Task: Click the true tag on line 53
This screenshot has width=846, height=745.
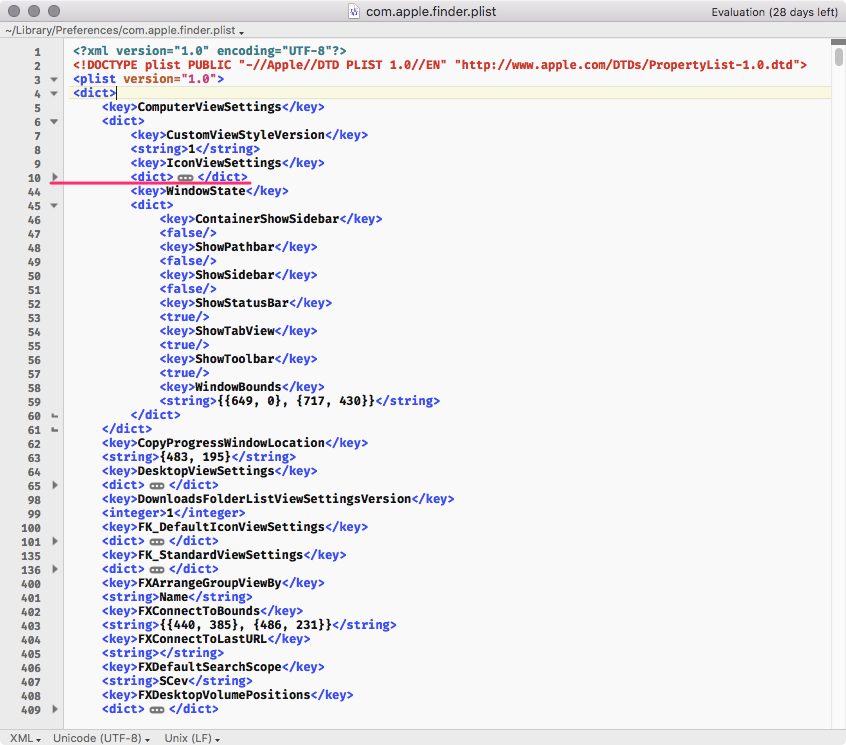Action: click(x=184, y=317)
